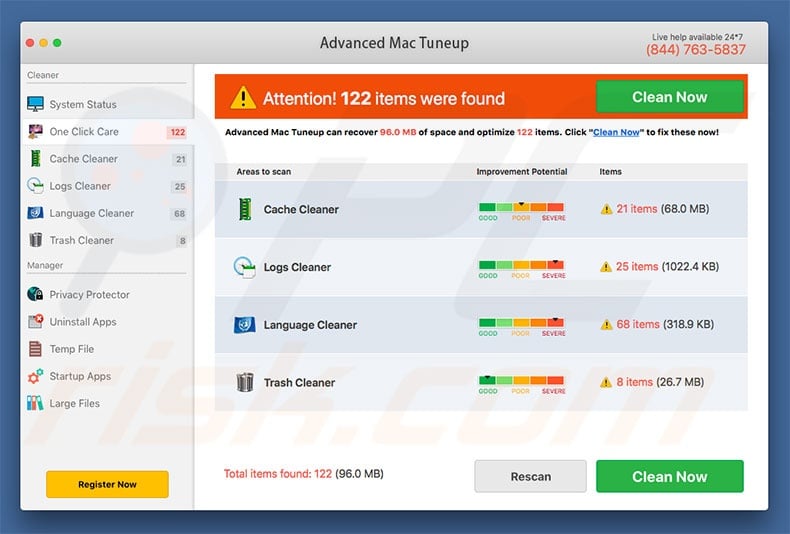Follow the blue "Clean Now" text link
This screenshot has height=534, width=790.
[x=616, y=132]
